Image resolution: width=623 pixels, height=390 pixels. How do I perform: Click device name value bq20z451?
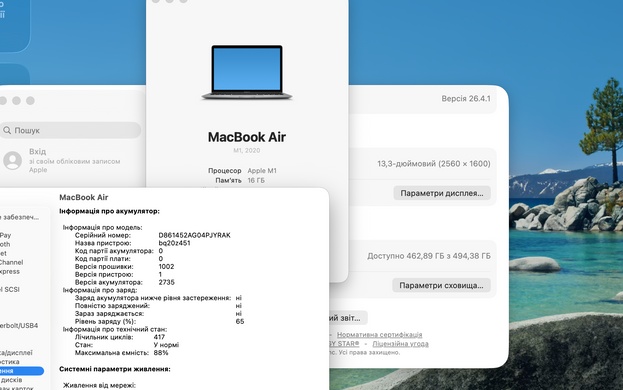tap(174, 243)
